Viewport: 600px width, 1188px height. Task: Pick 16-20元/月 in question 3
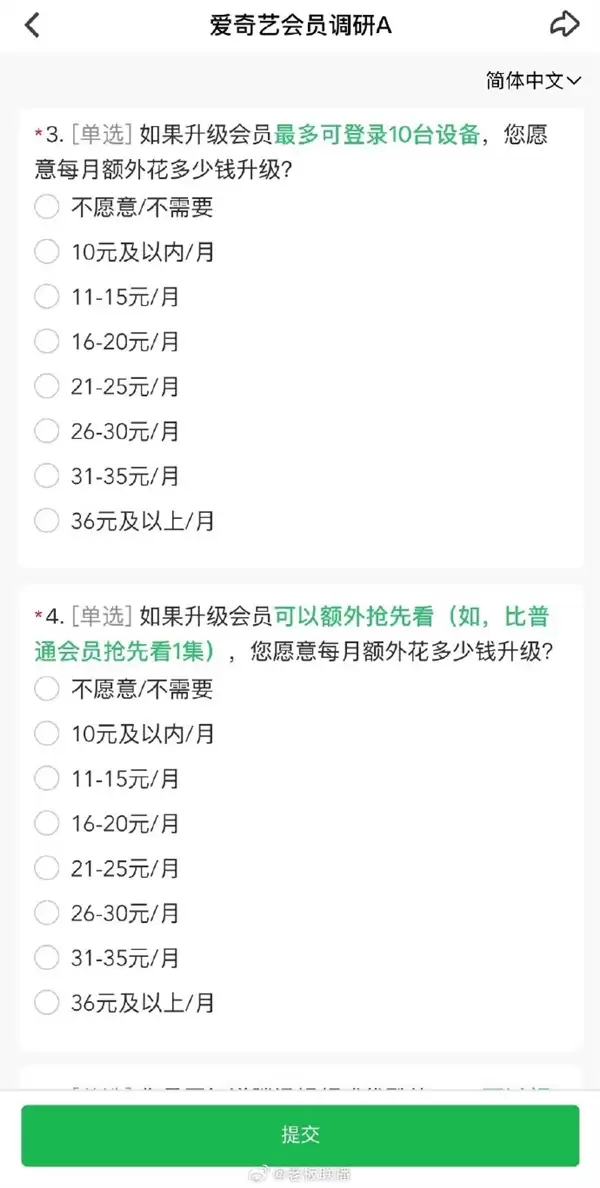[46, 342]
